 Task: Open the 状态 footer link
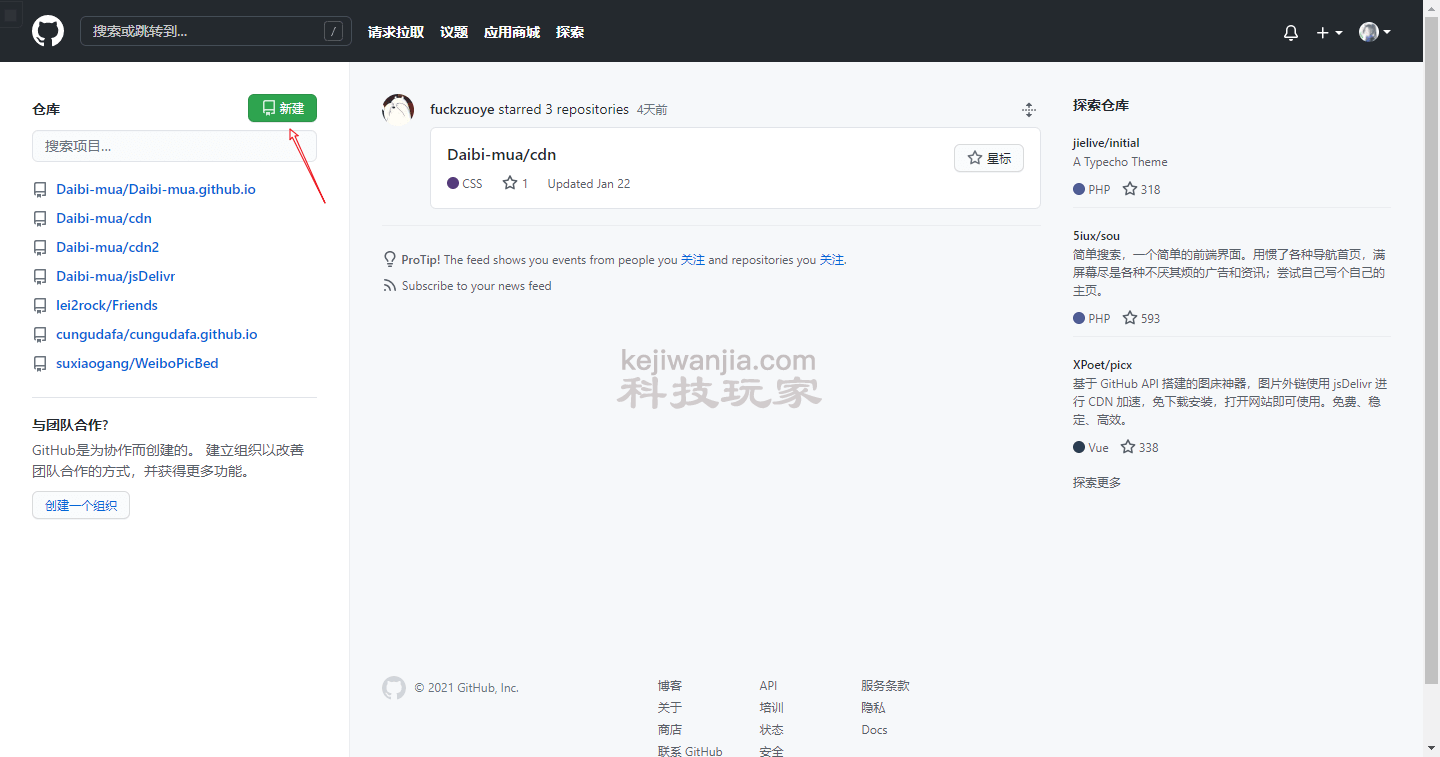(x=771, y=730)
